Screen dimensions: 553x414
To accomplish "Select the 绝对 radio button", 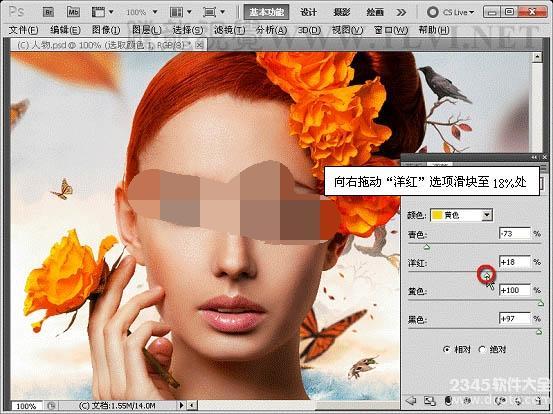I will 482,349.
